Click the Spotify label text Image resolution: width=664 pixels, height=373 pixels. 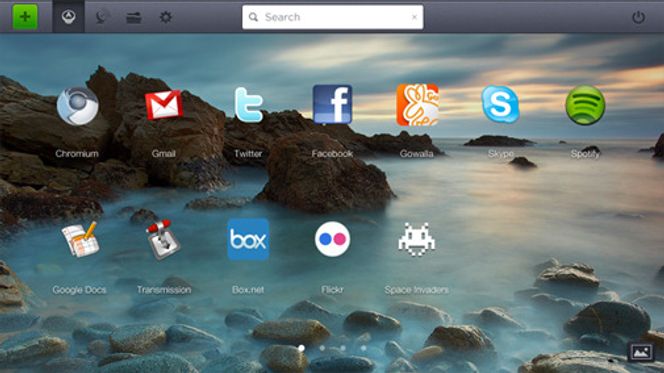tap(585, 154)
